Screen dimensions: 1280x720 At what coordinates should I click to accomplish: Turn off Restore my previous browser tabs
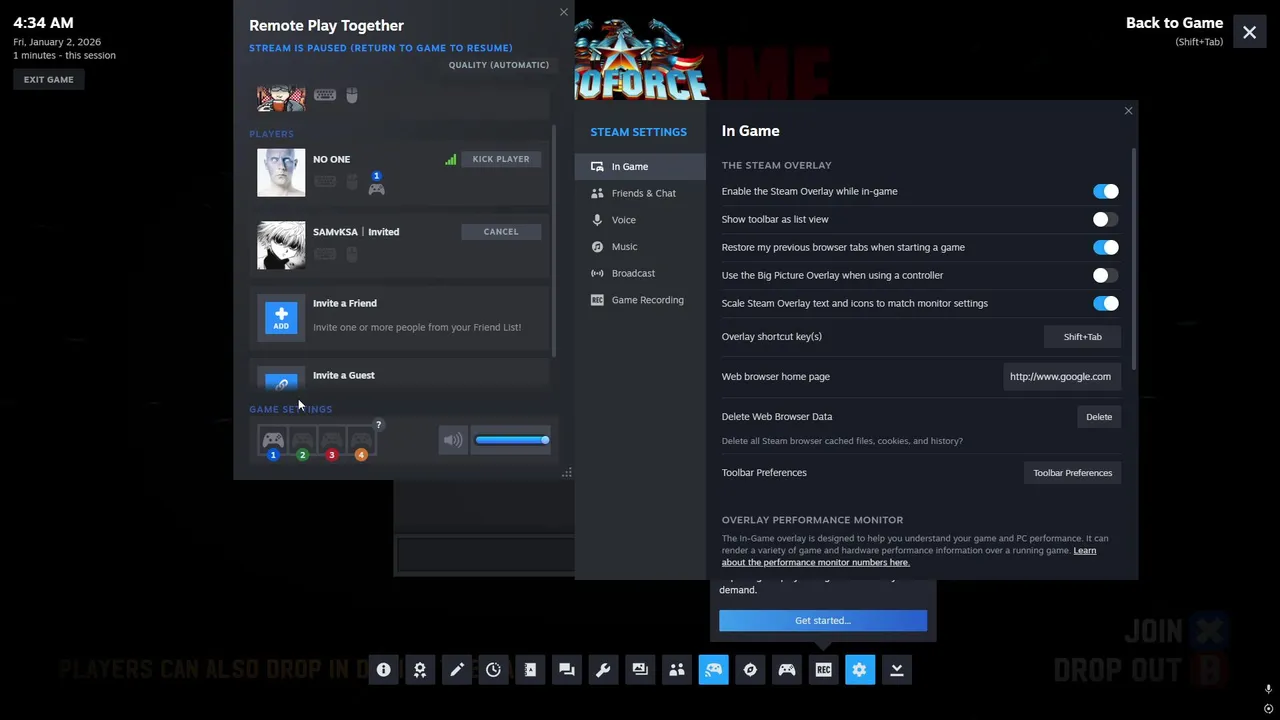[x=1105, y=247]
